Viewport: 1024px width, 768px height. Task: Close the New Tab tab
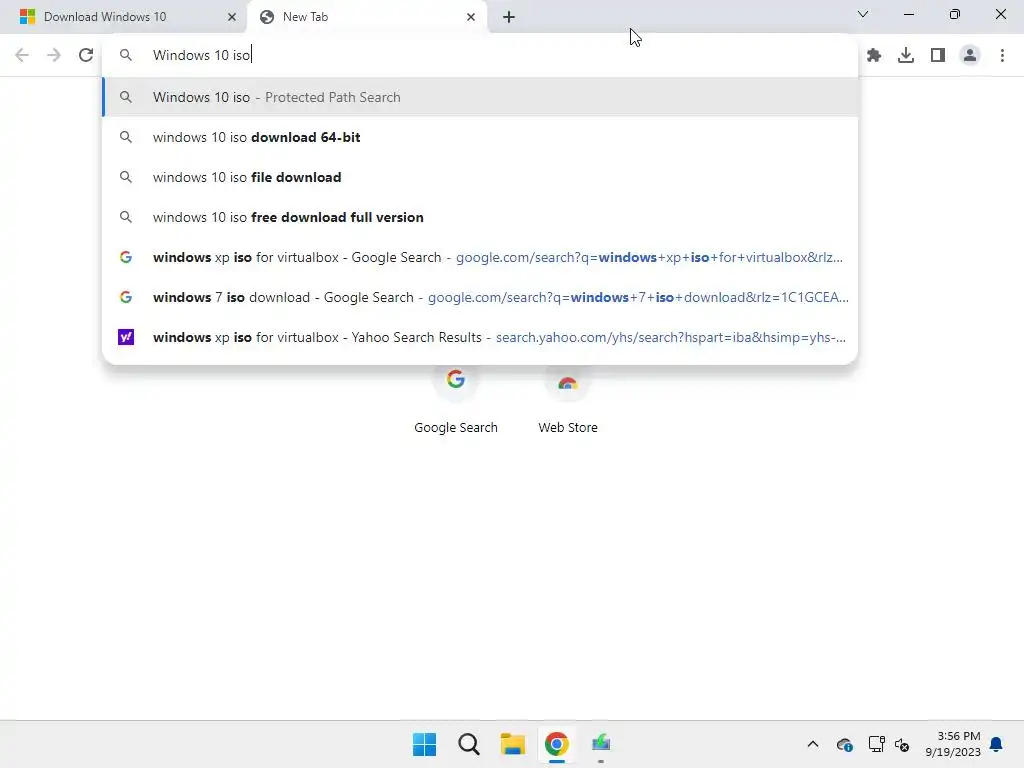471,17
